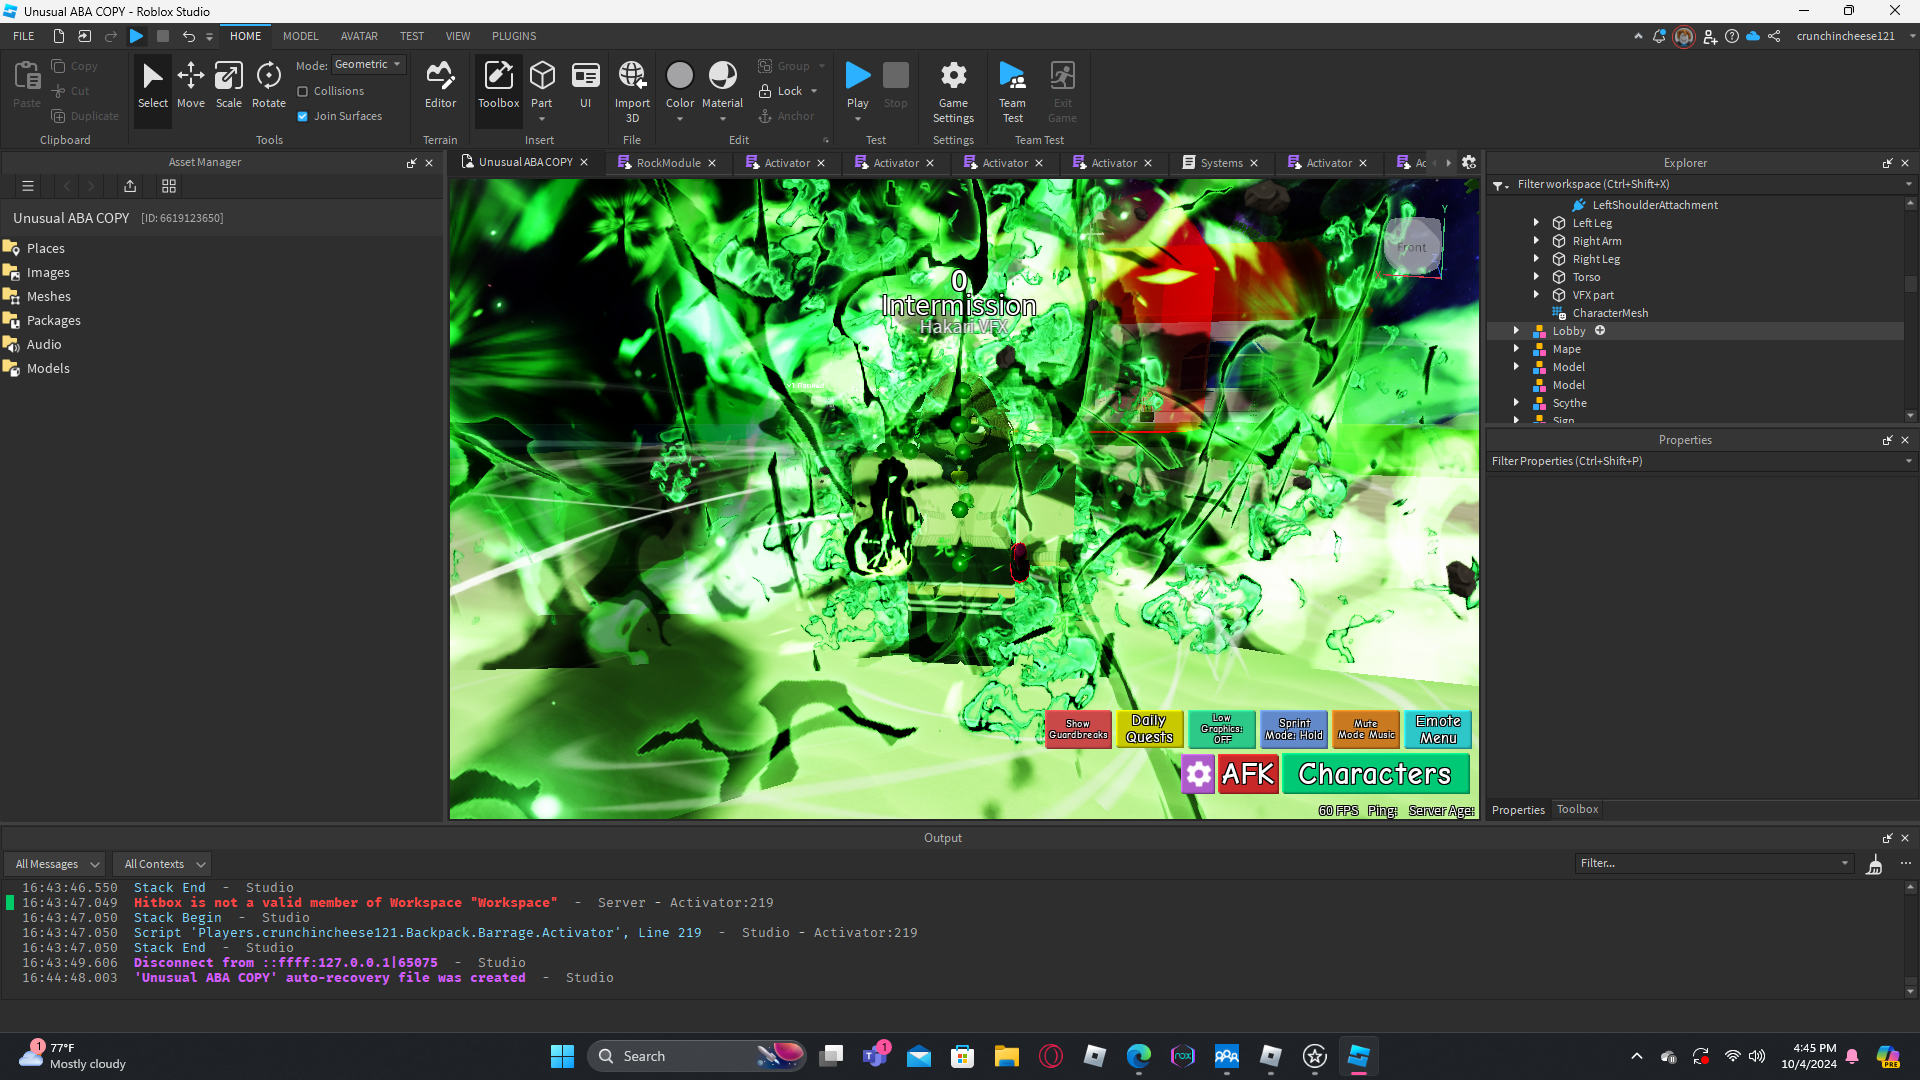Open the UI insert tool

(585, 85)
